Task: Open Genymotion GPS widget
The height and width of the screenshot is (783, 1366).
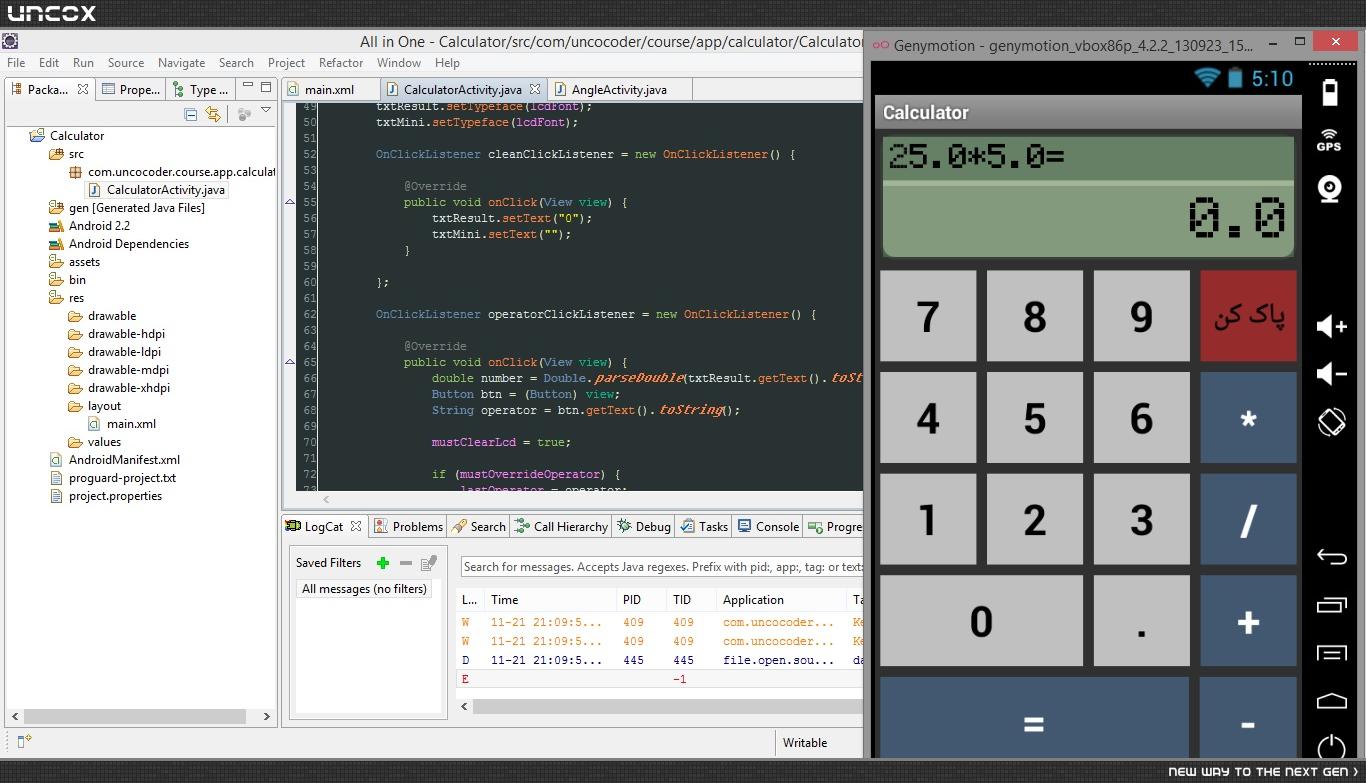Action: point(1329,140)
